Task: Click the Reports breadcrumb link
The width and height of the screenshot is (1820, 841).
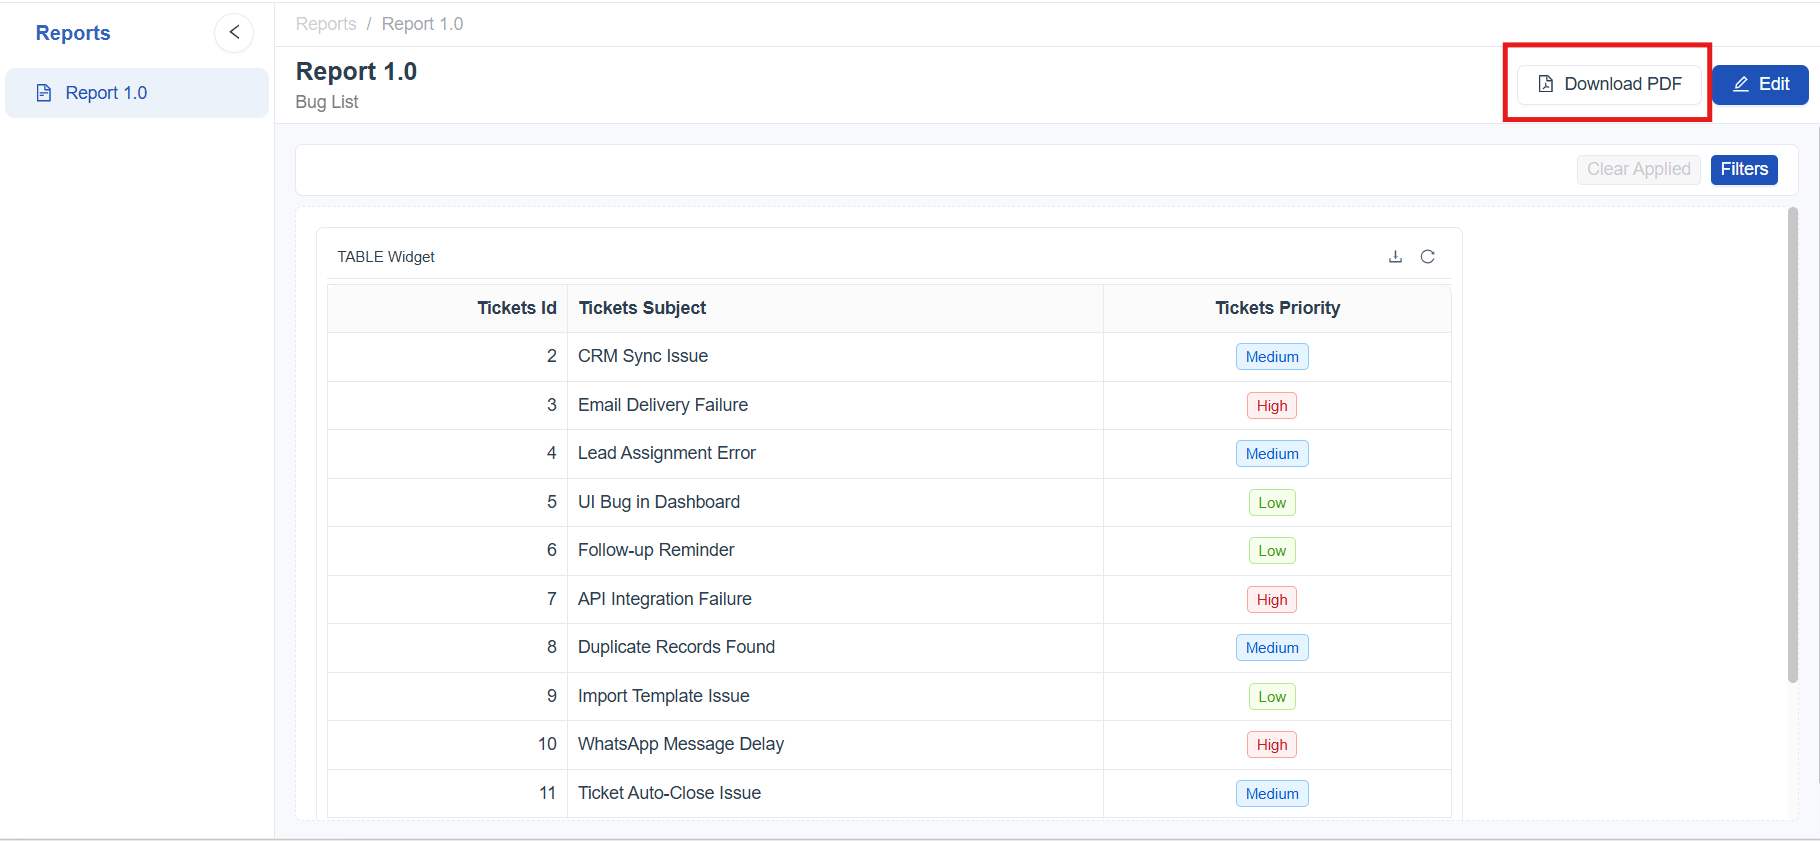Action: (326, 24)
